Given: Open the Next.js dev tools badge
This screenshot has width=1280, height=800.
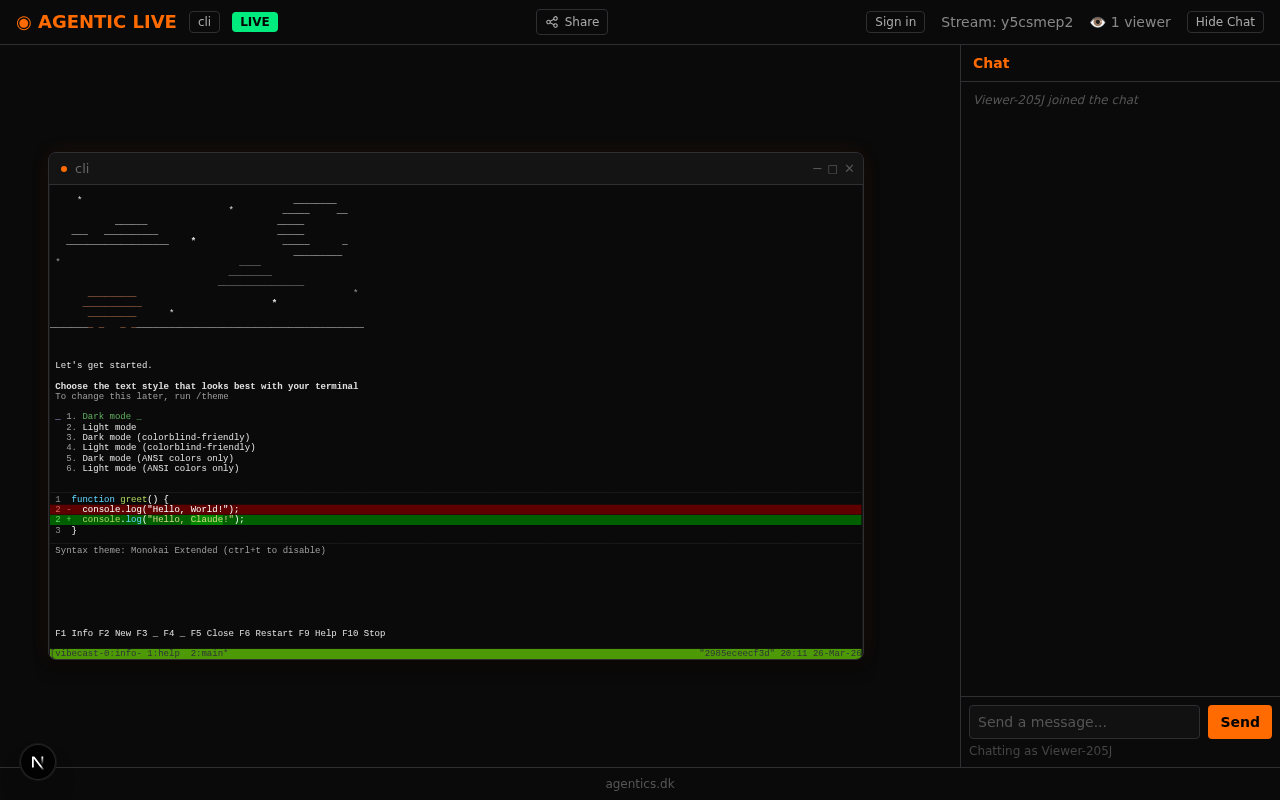Looking at the screenshot, I should click(38, 762).
